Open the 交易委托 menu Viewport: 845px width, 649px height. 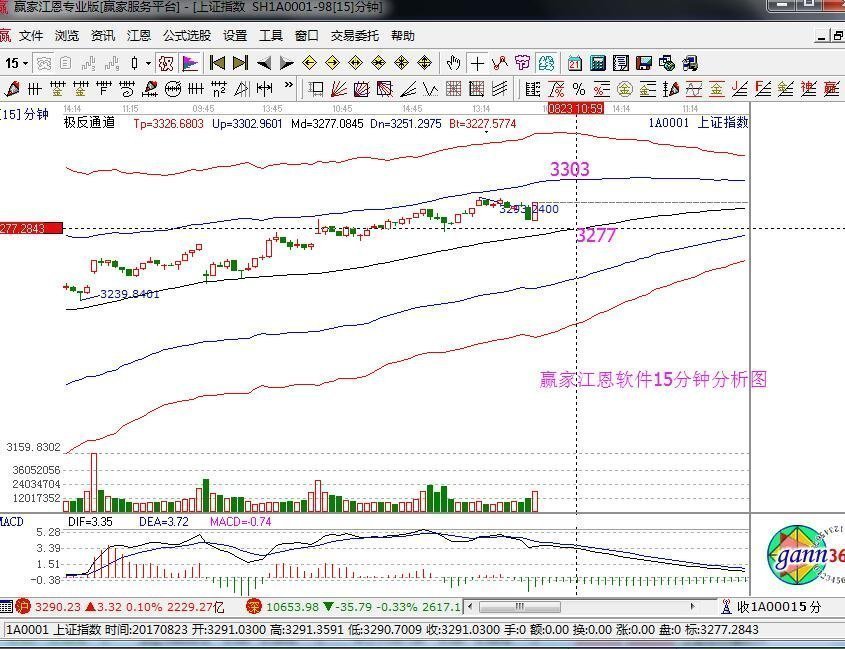355,36
